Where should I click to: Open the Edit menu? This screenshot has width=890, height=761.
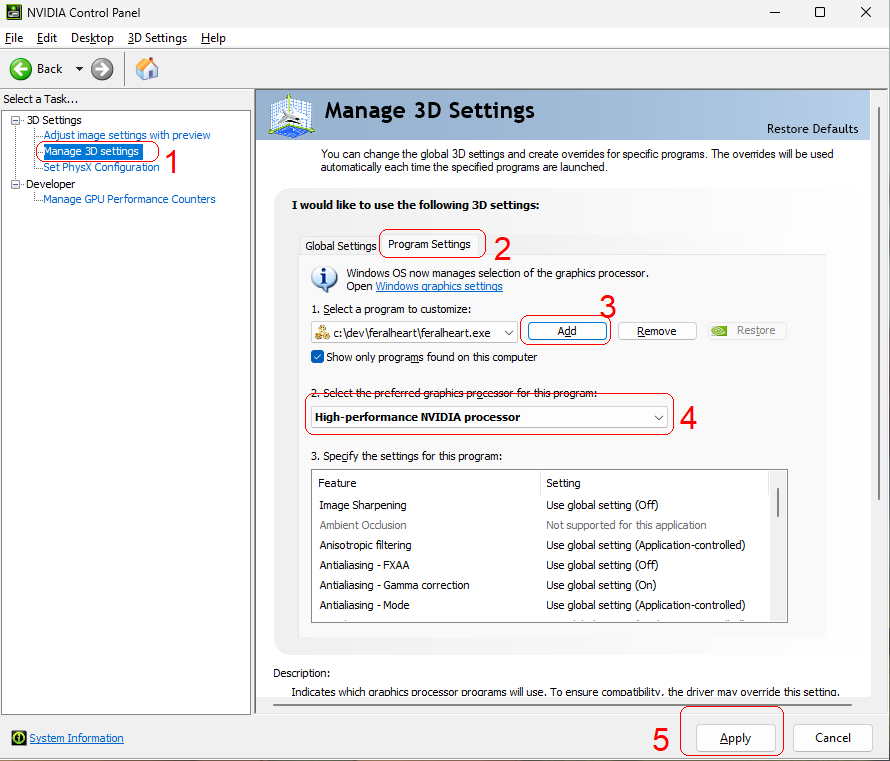tap(47, 38)
